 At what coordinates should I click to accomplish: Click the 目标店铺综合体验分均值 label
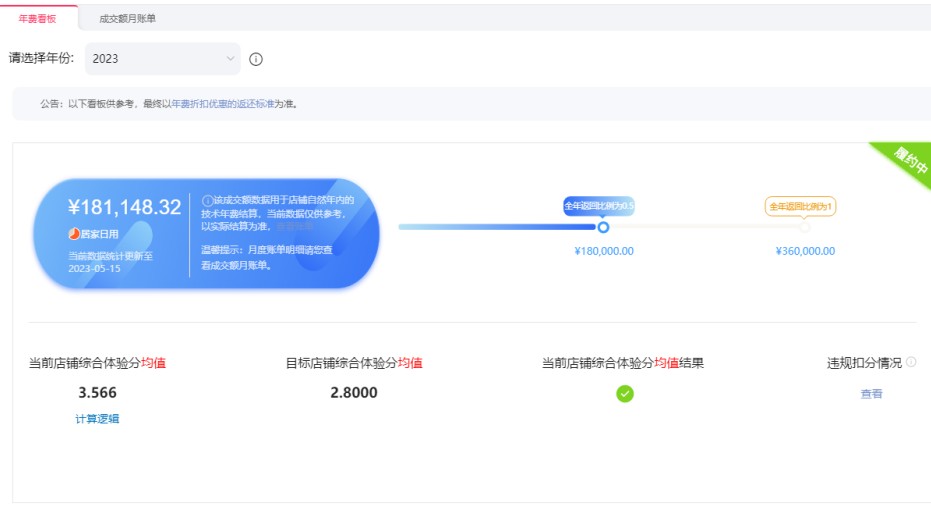(x=354, y=363)
